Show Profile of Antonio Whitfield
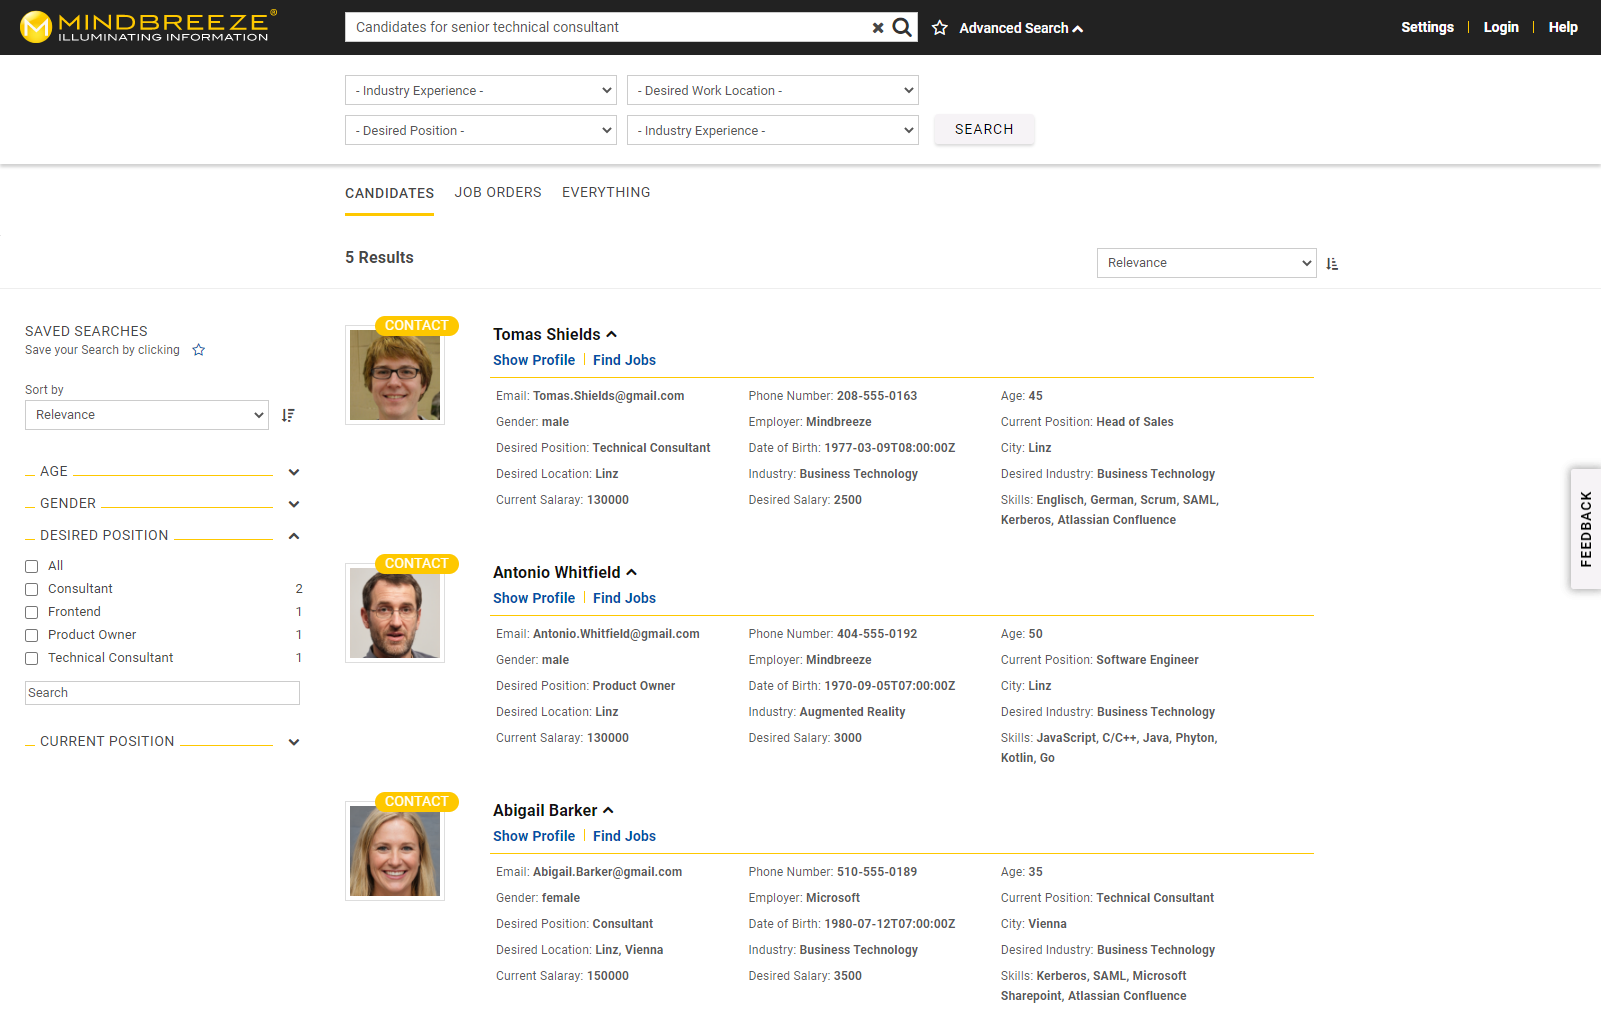1601x1027 pixels. click(x=534, y=598)
